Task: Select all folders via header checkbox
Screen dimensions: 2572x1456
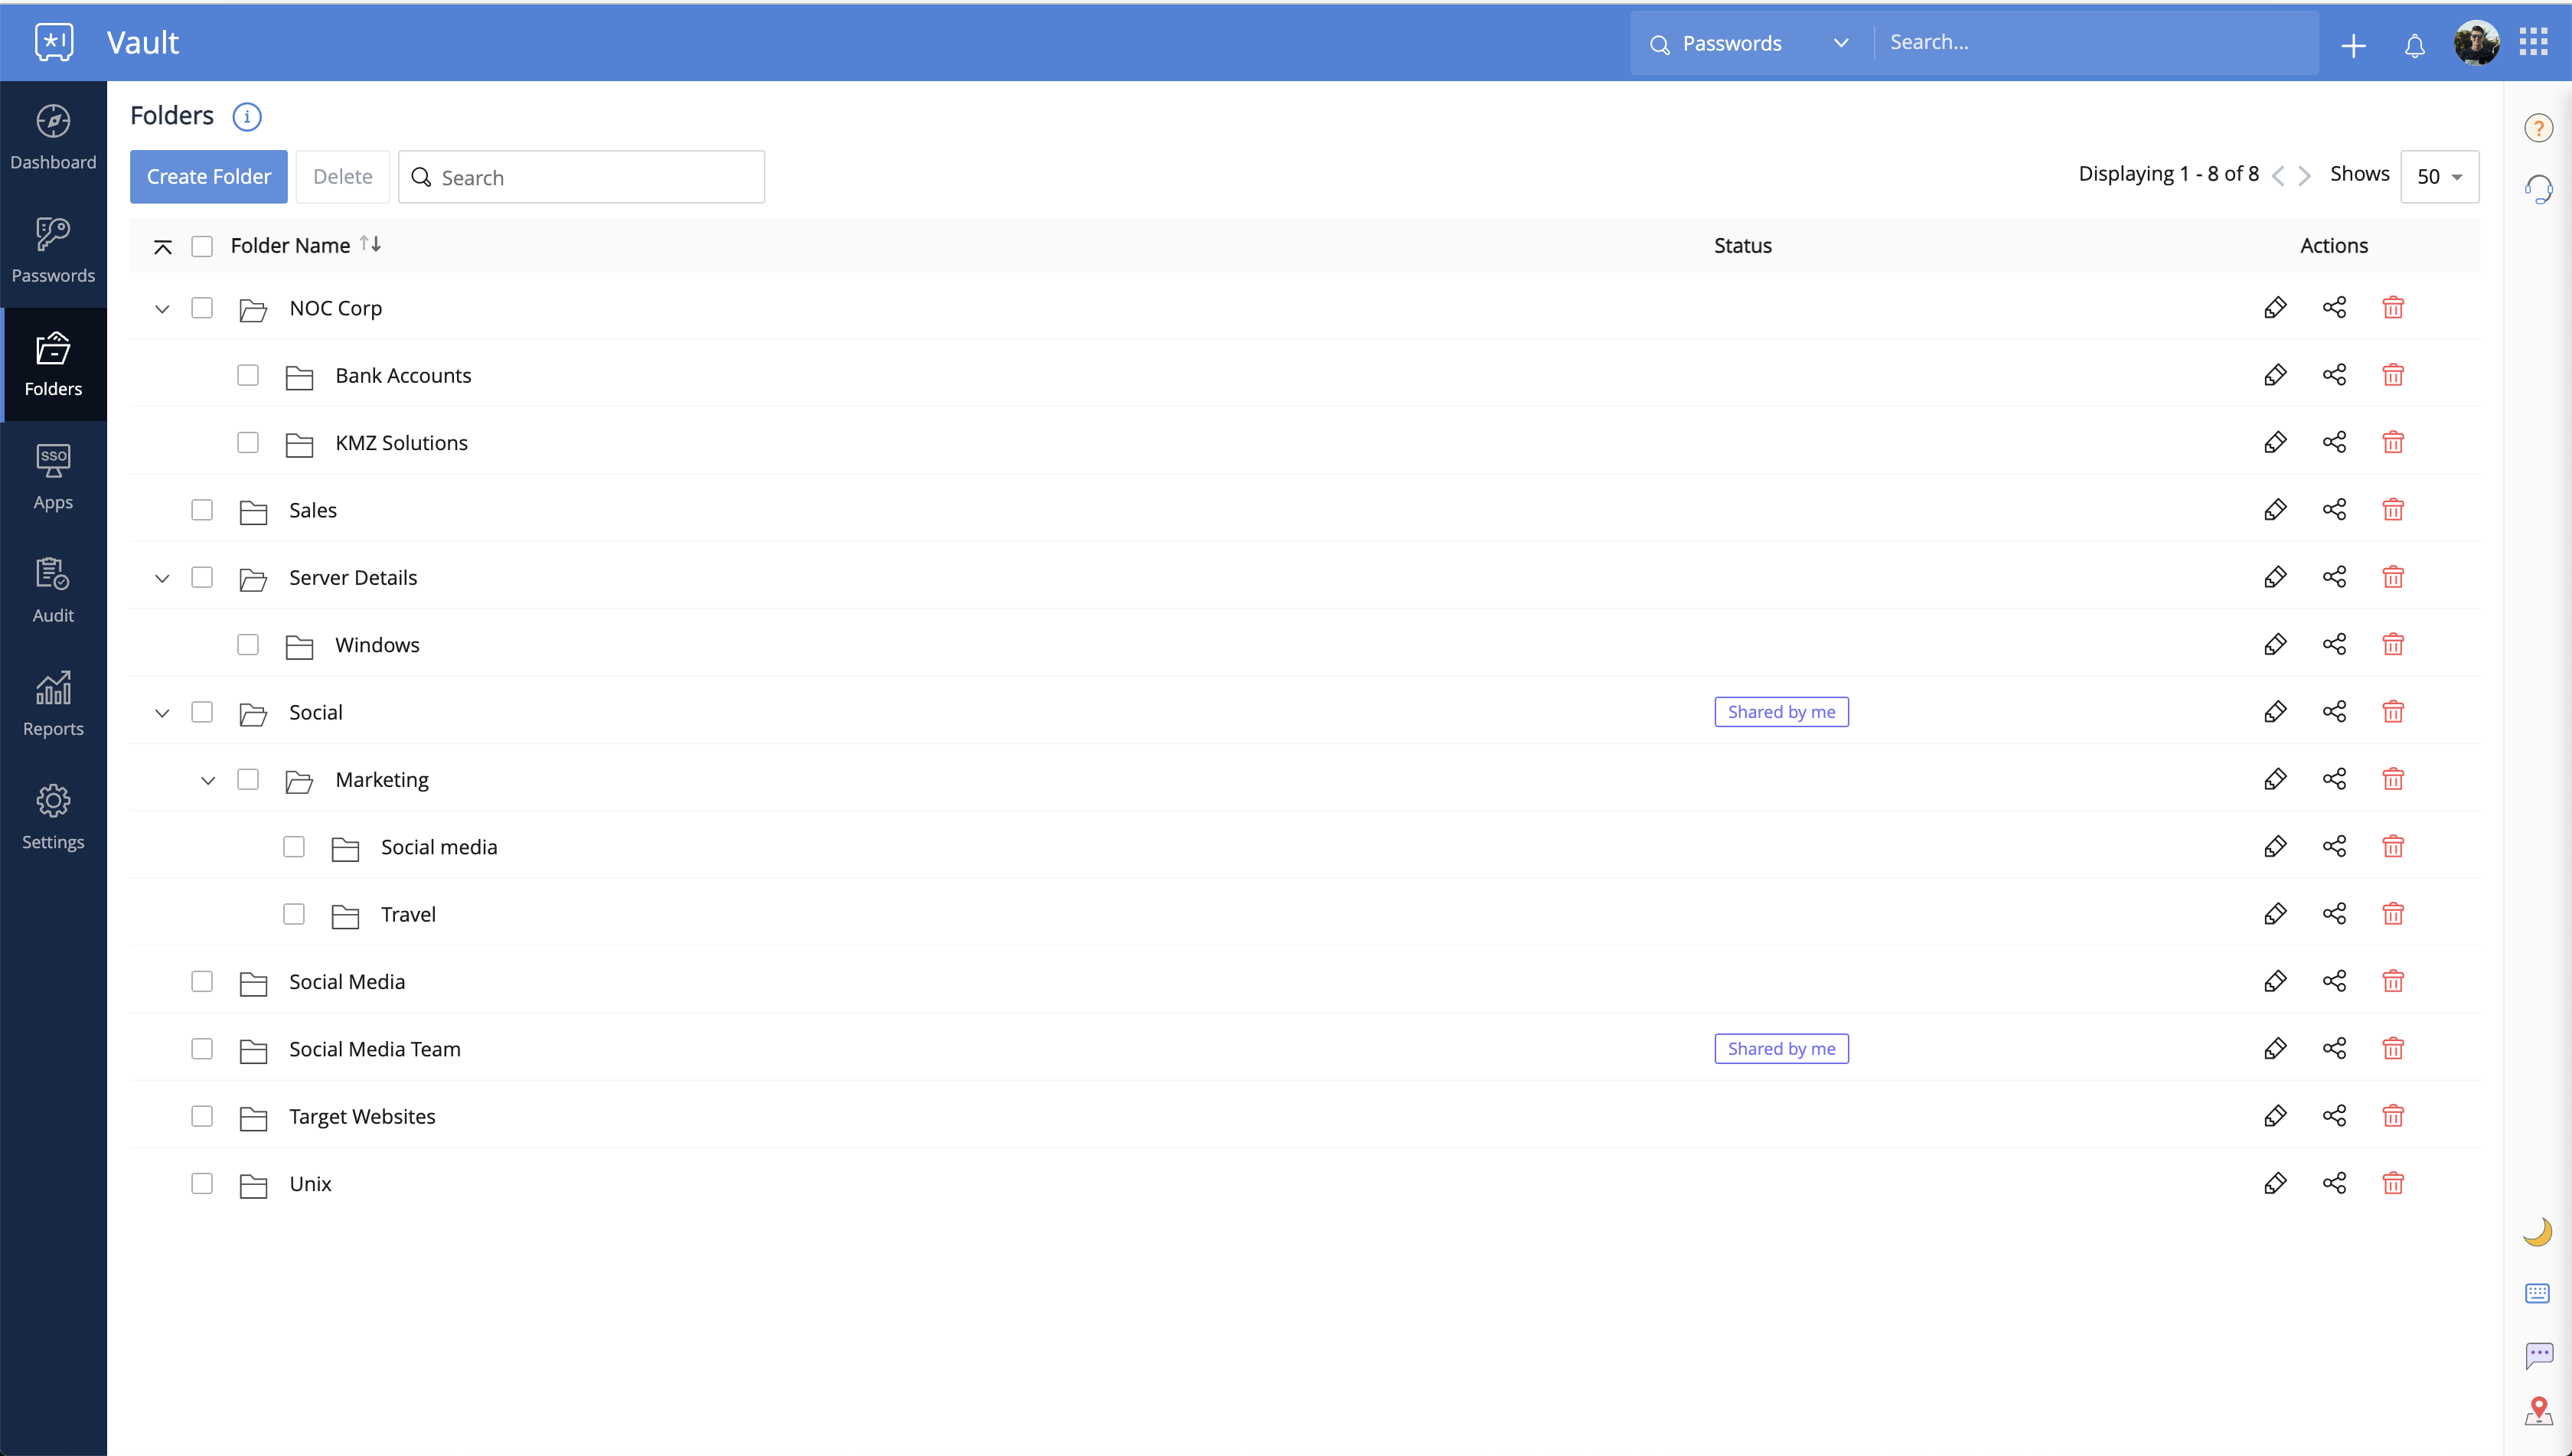Action: (x=202, y=246)
